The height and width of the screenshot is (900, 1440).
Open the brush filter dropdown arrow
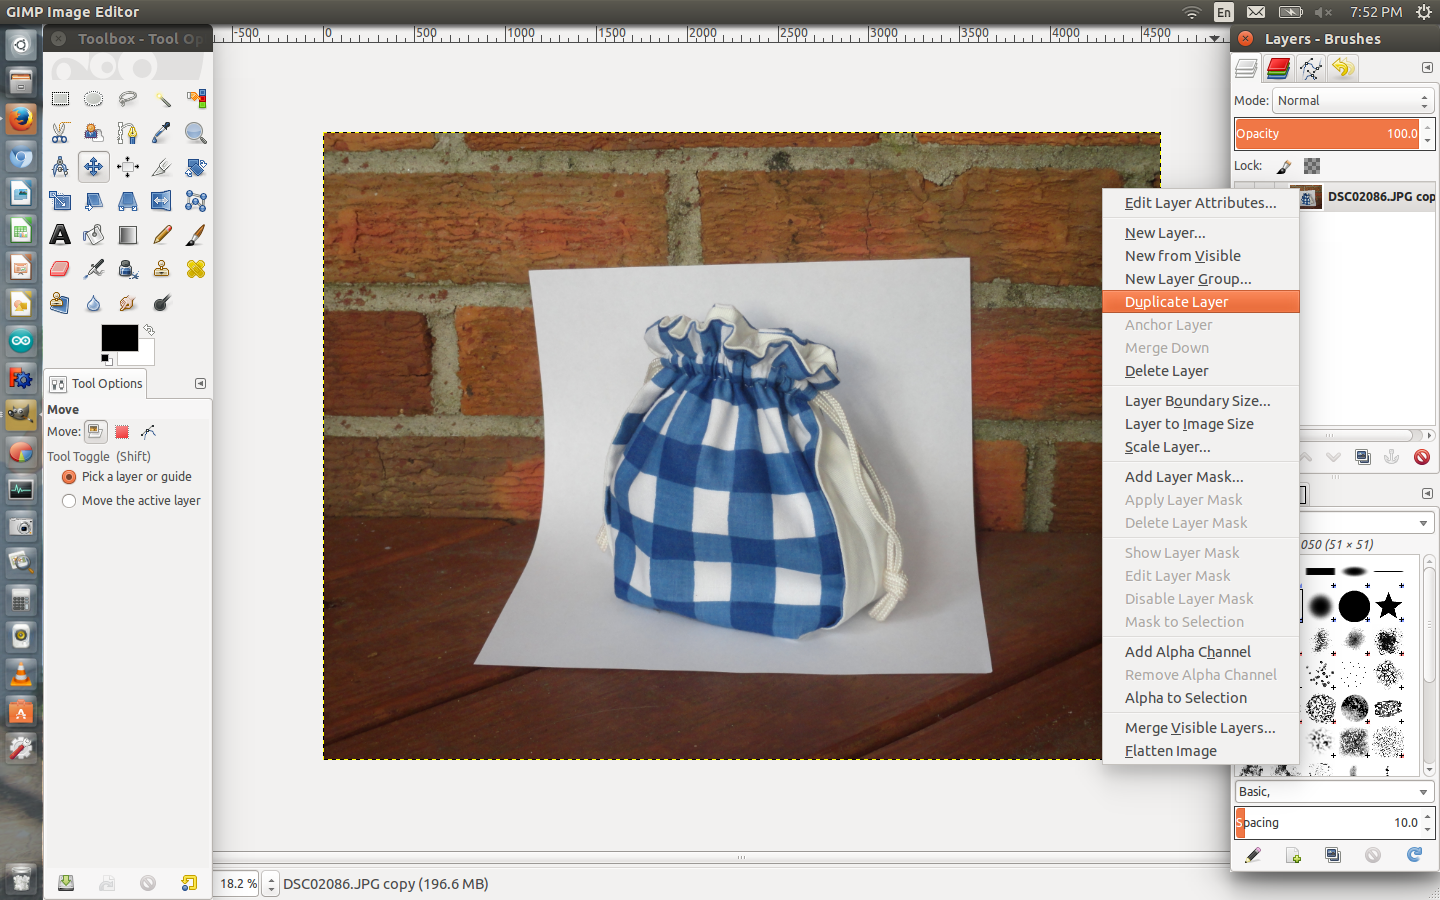[x=1423, y=523]
